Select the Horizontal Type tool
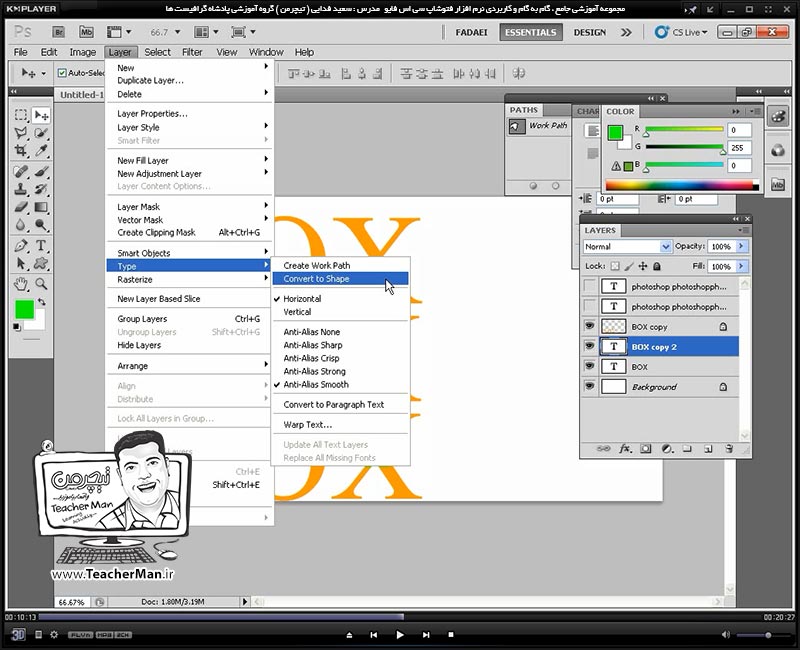Viewport: 800px width, 650px height. (41, 246)
